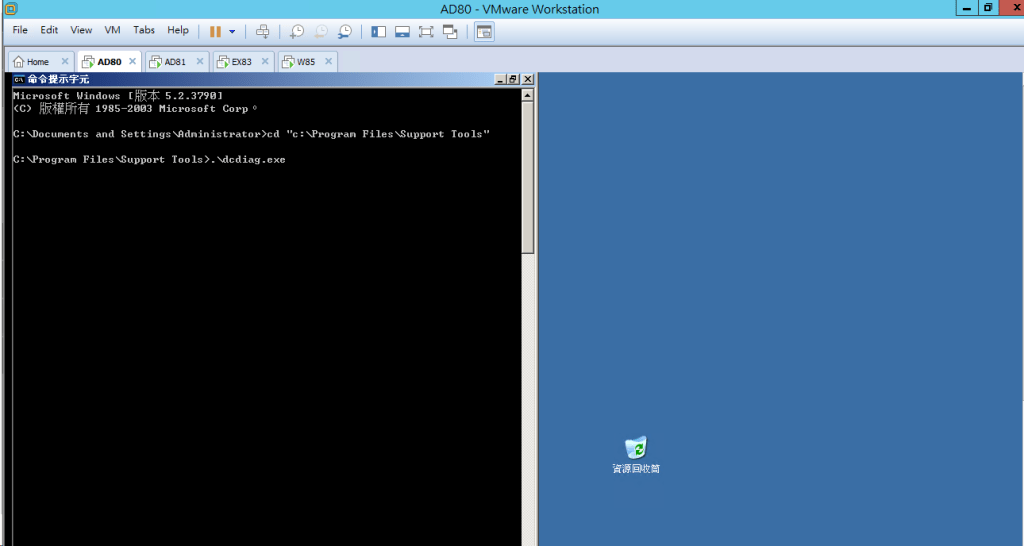The height and width of the screenshot is (546, 1024).
Task: Toggle the console view icon
Action: pyautogui.click(x=484, y=31)
